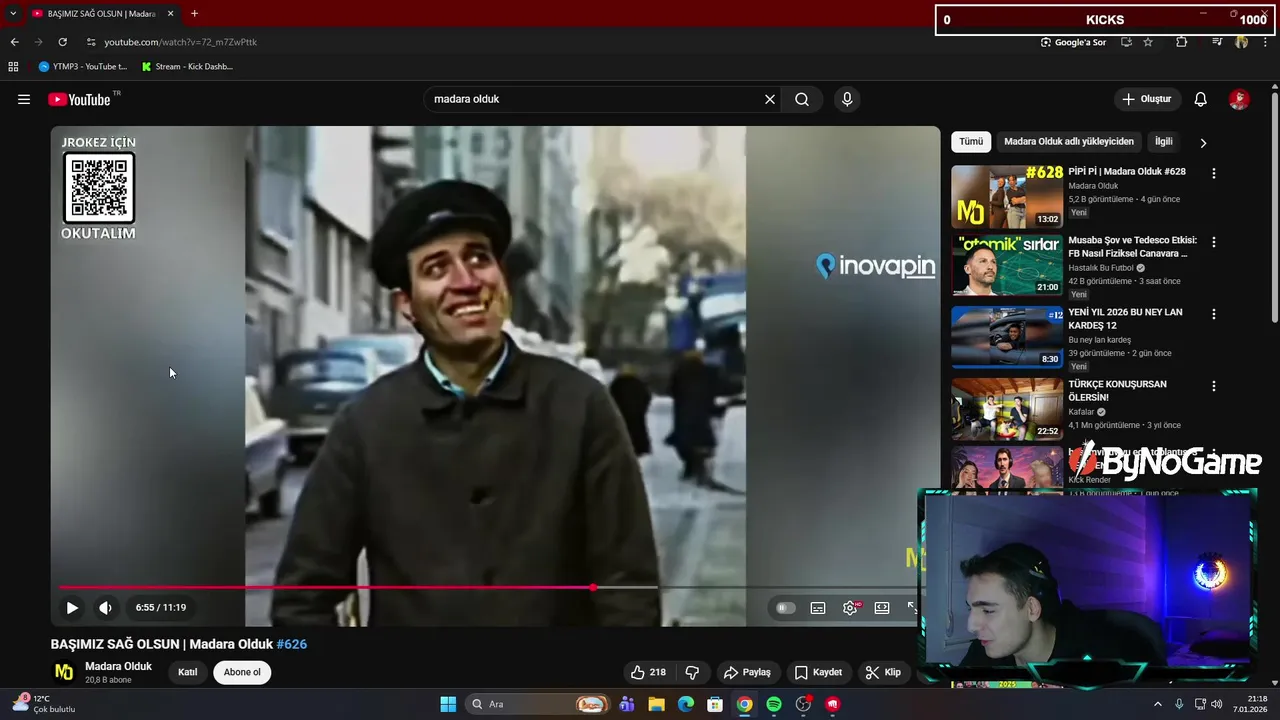Open Windows Start menu
1280x720 pixels.
point(448,704)
